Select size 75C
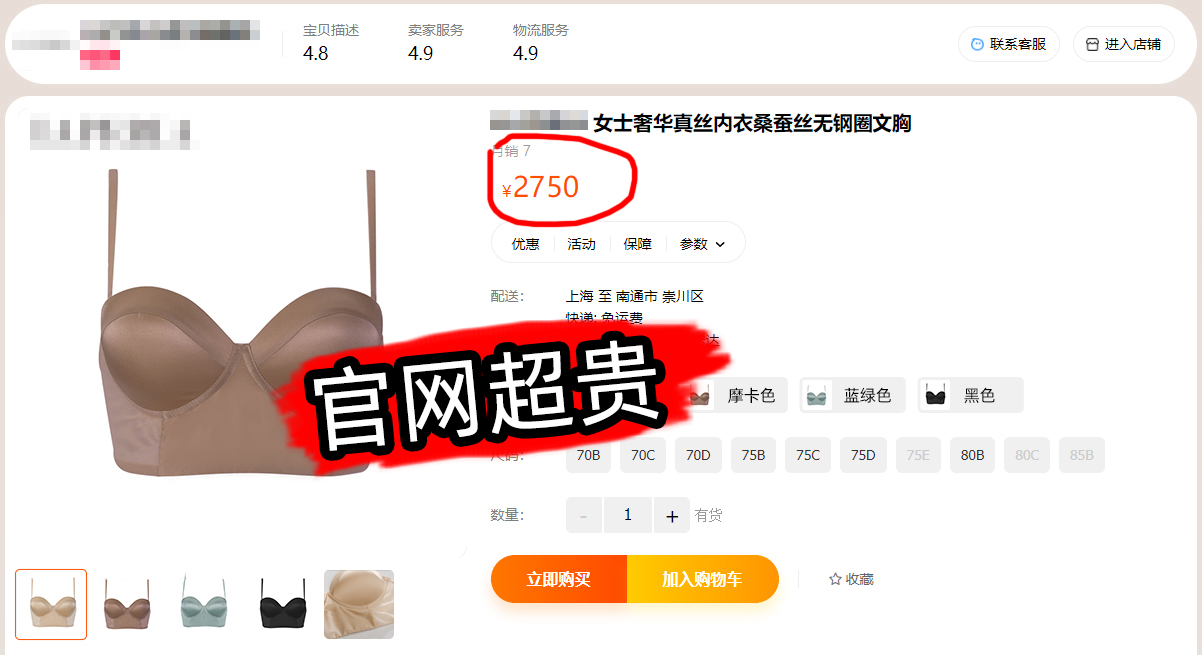1202x655 pixels. pyautogui.click(x=808, y=455)
